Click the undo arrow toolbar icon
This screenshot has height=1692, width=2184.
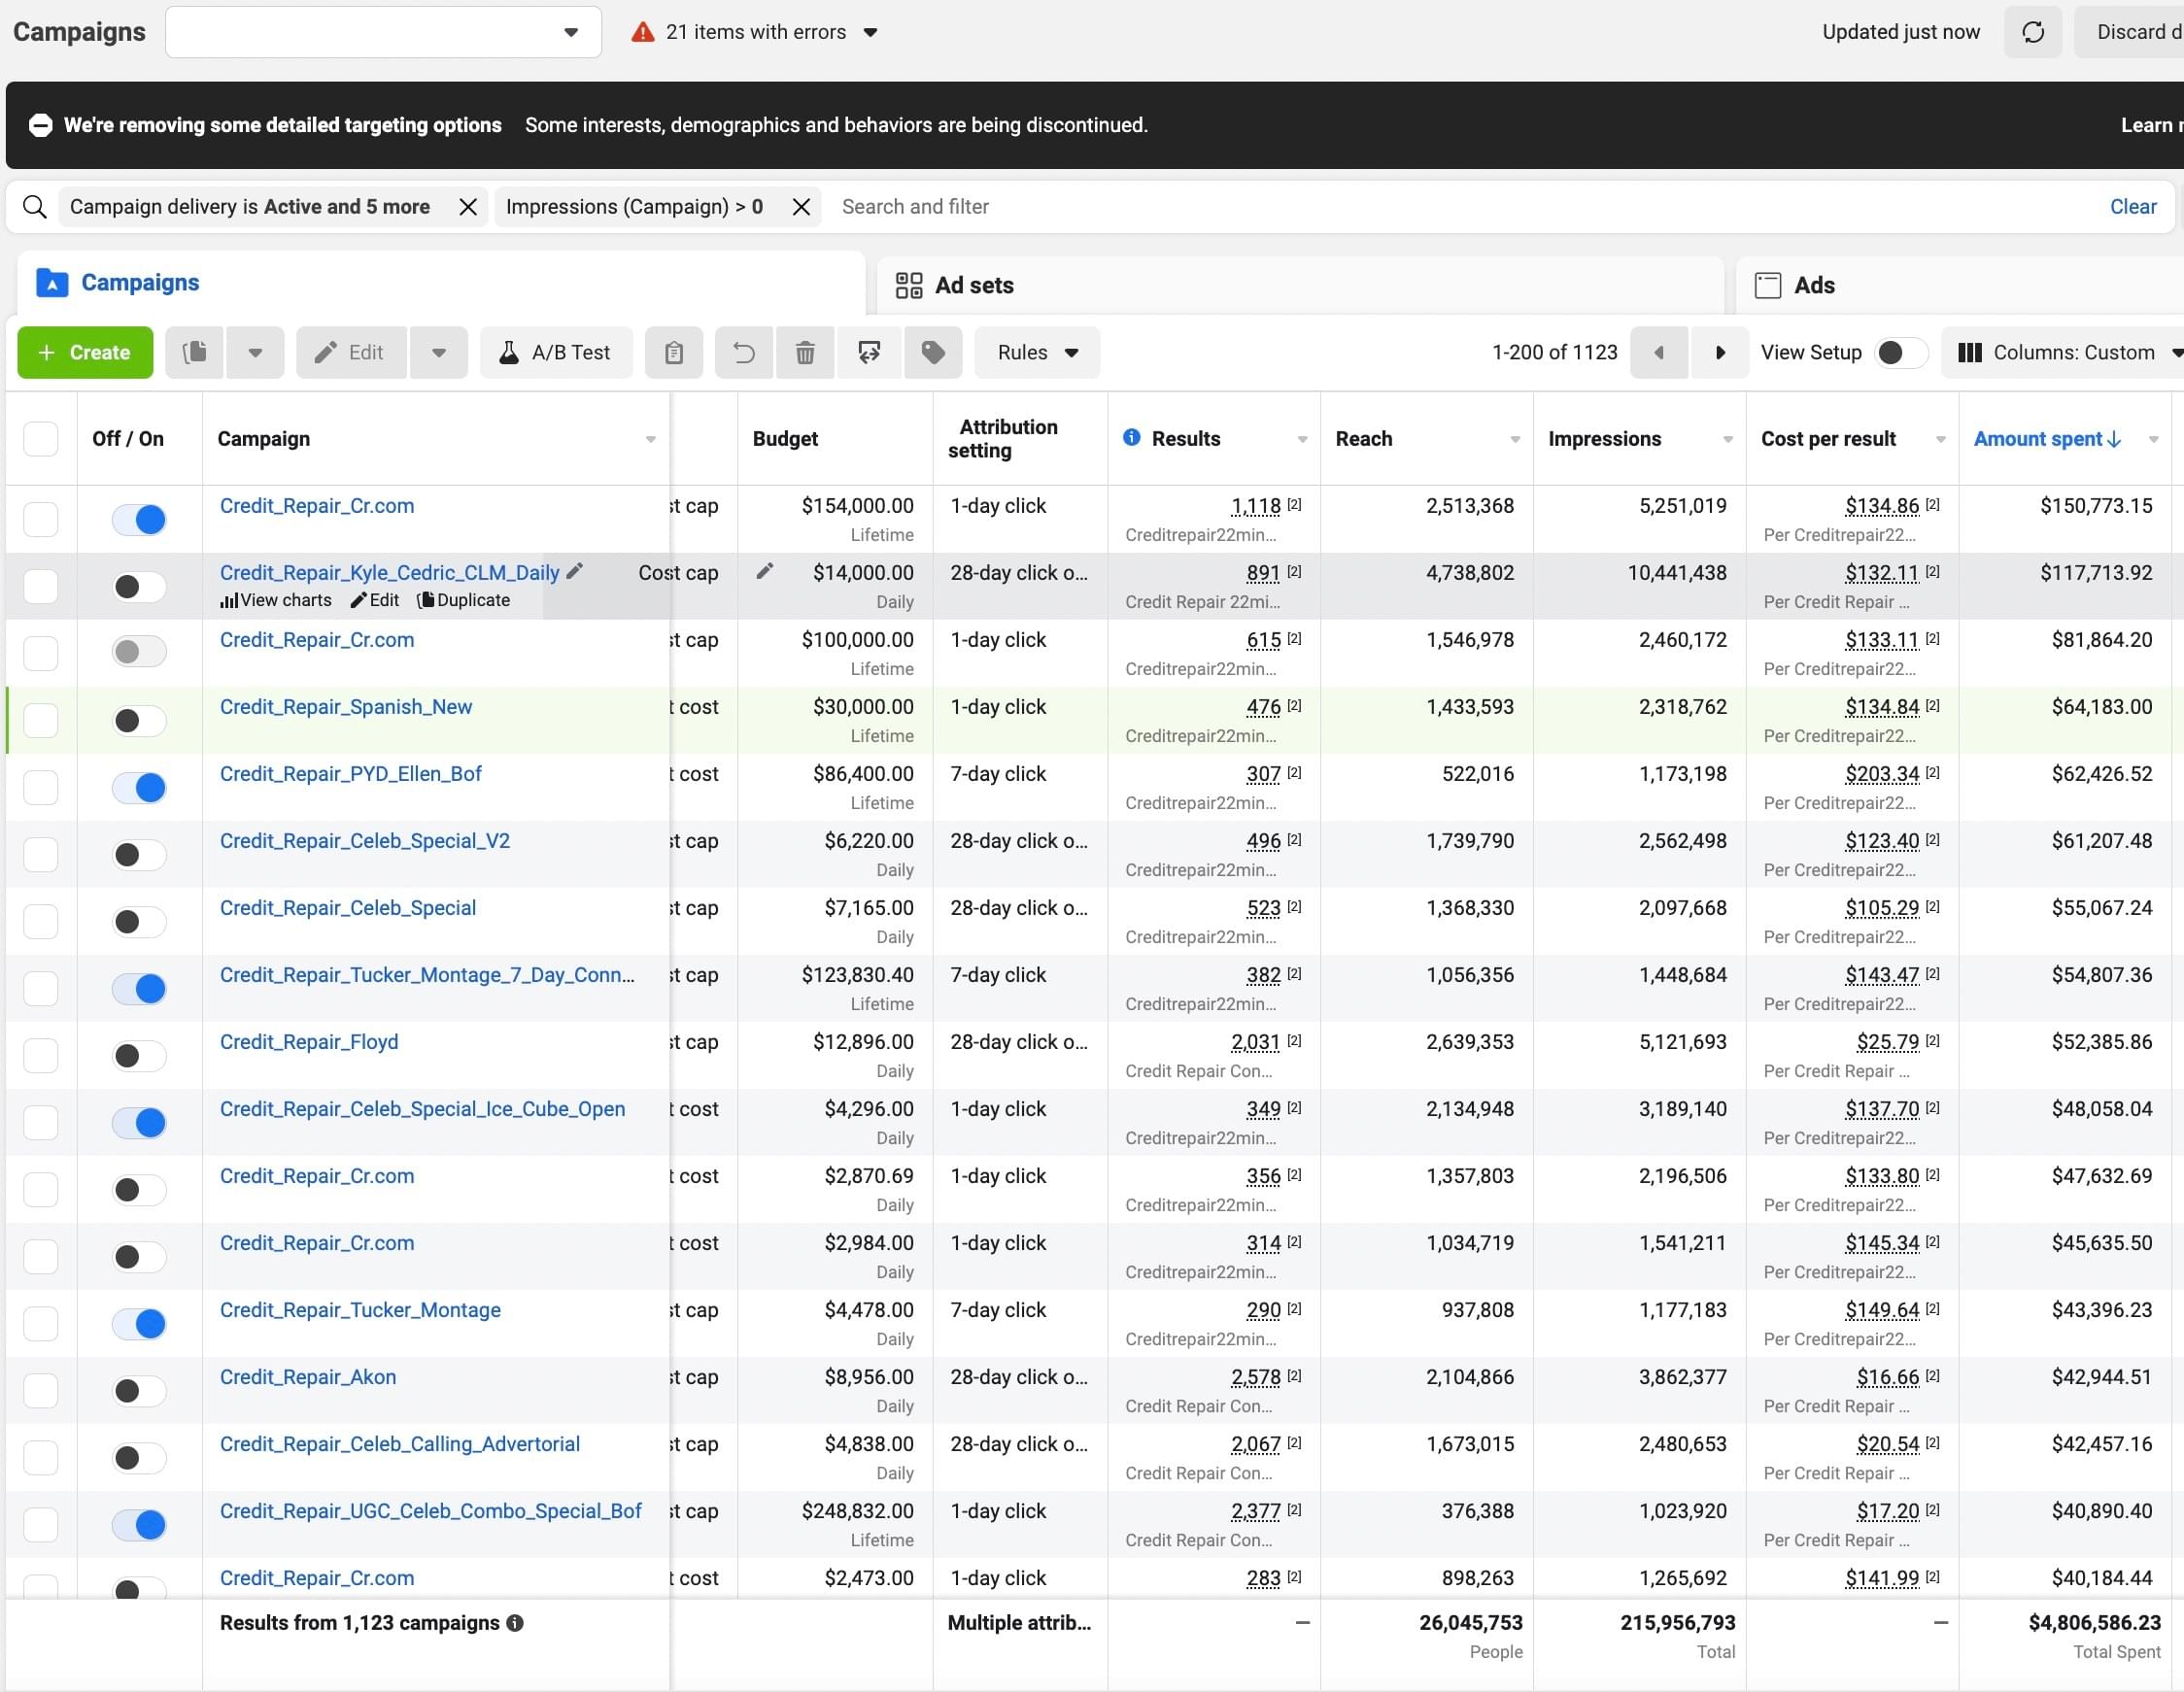(743, 352)
